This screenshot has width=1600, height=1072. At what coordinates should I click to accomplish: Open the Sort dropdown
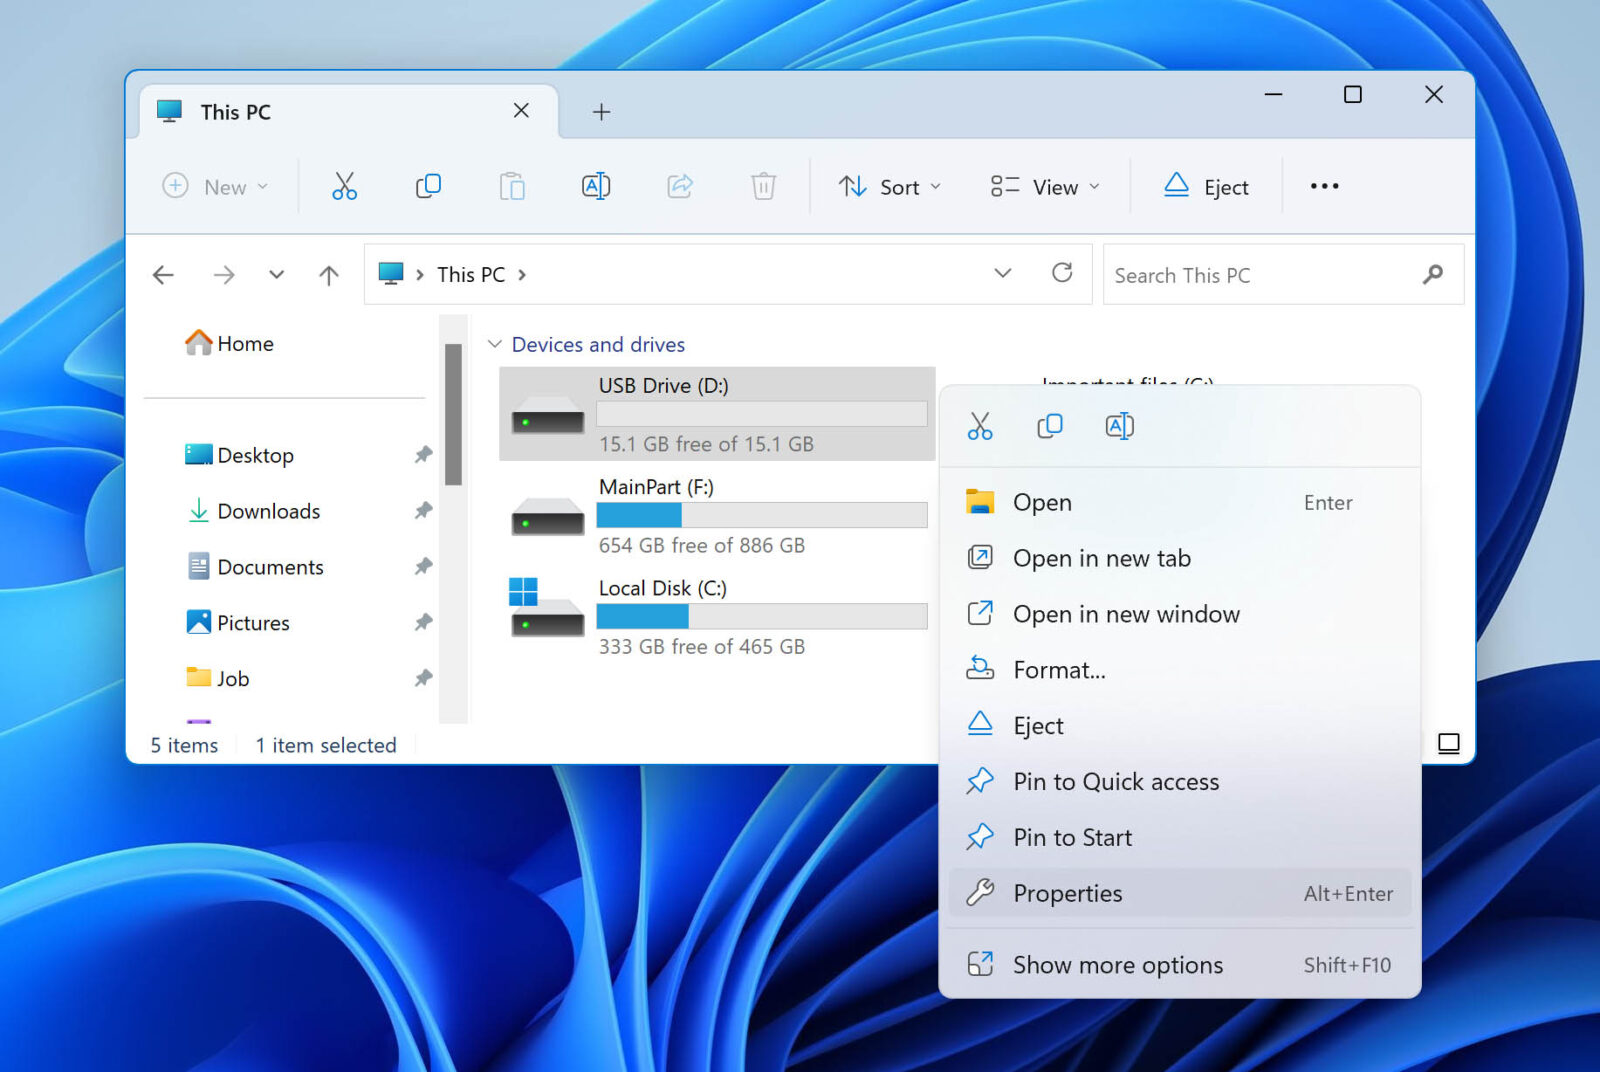coord(889,186)
